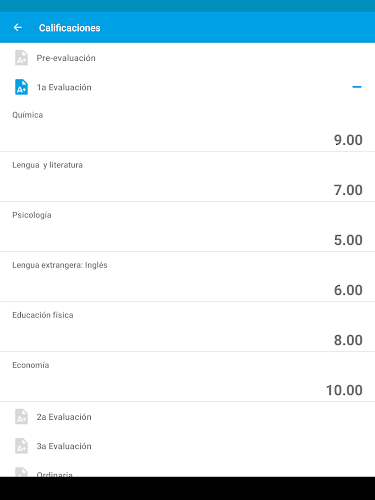Select Lengua extrangera: Inglés entry

pos(187,277)
